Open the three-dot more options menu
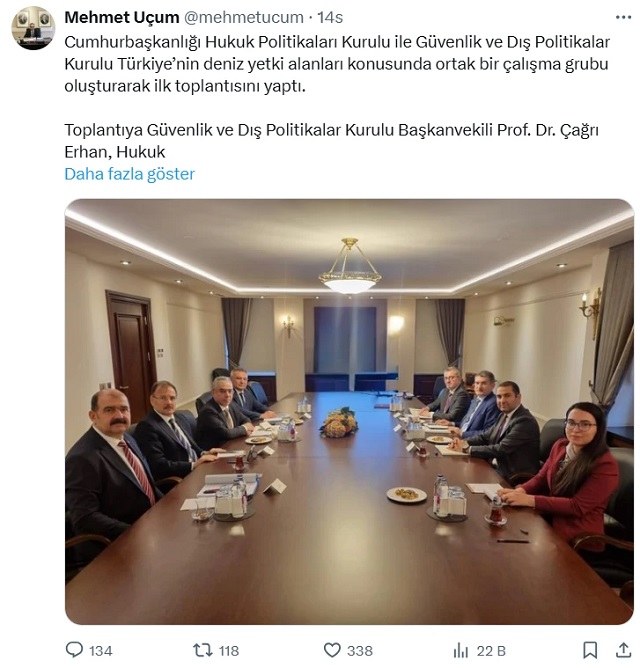640x668 pixels. (623, 17)
